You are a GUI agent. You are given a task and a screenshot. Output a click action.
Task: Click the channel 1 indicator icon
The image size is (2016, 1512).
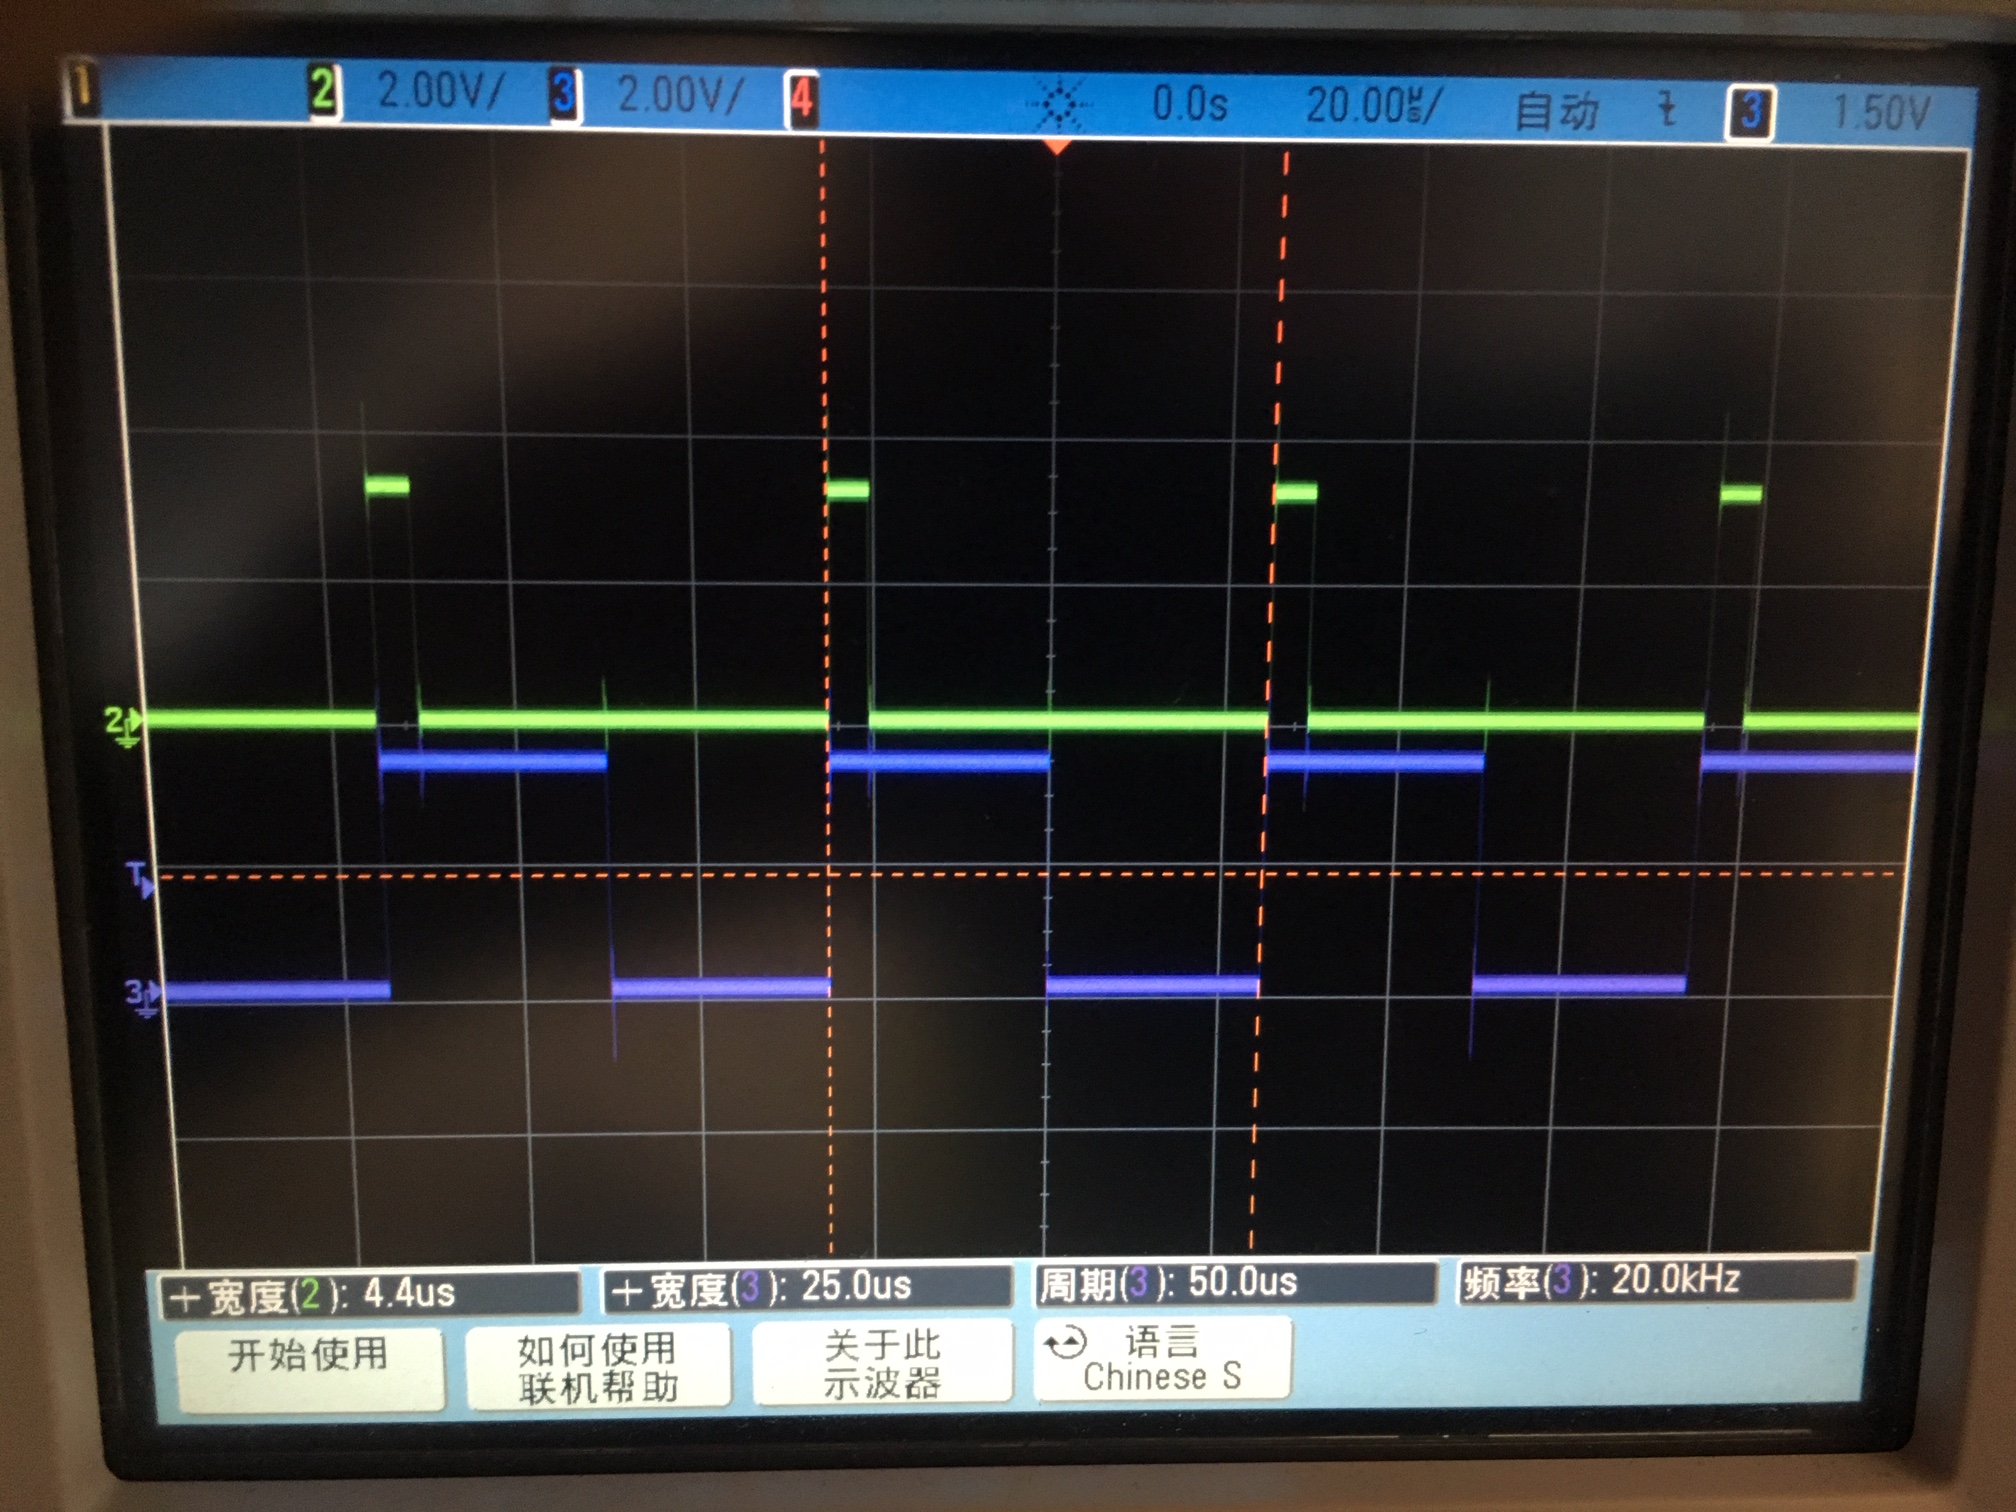[x=82, y=90]
